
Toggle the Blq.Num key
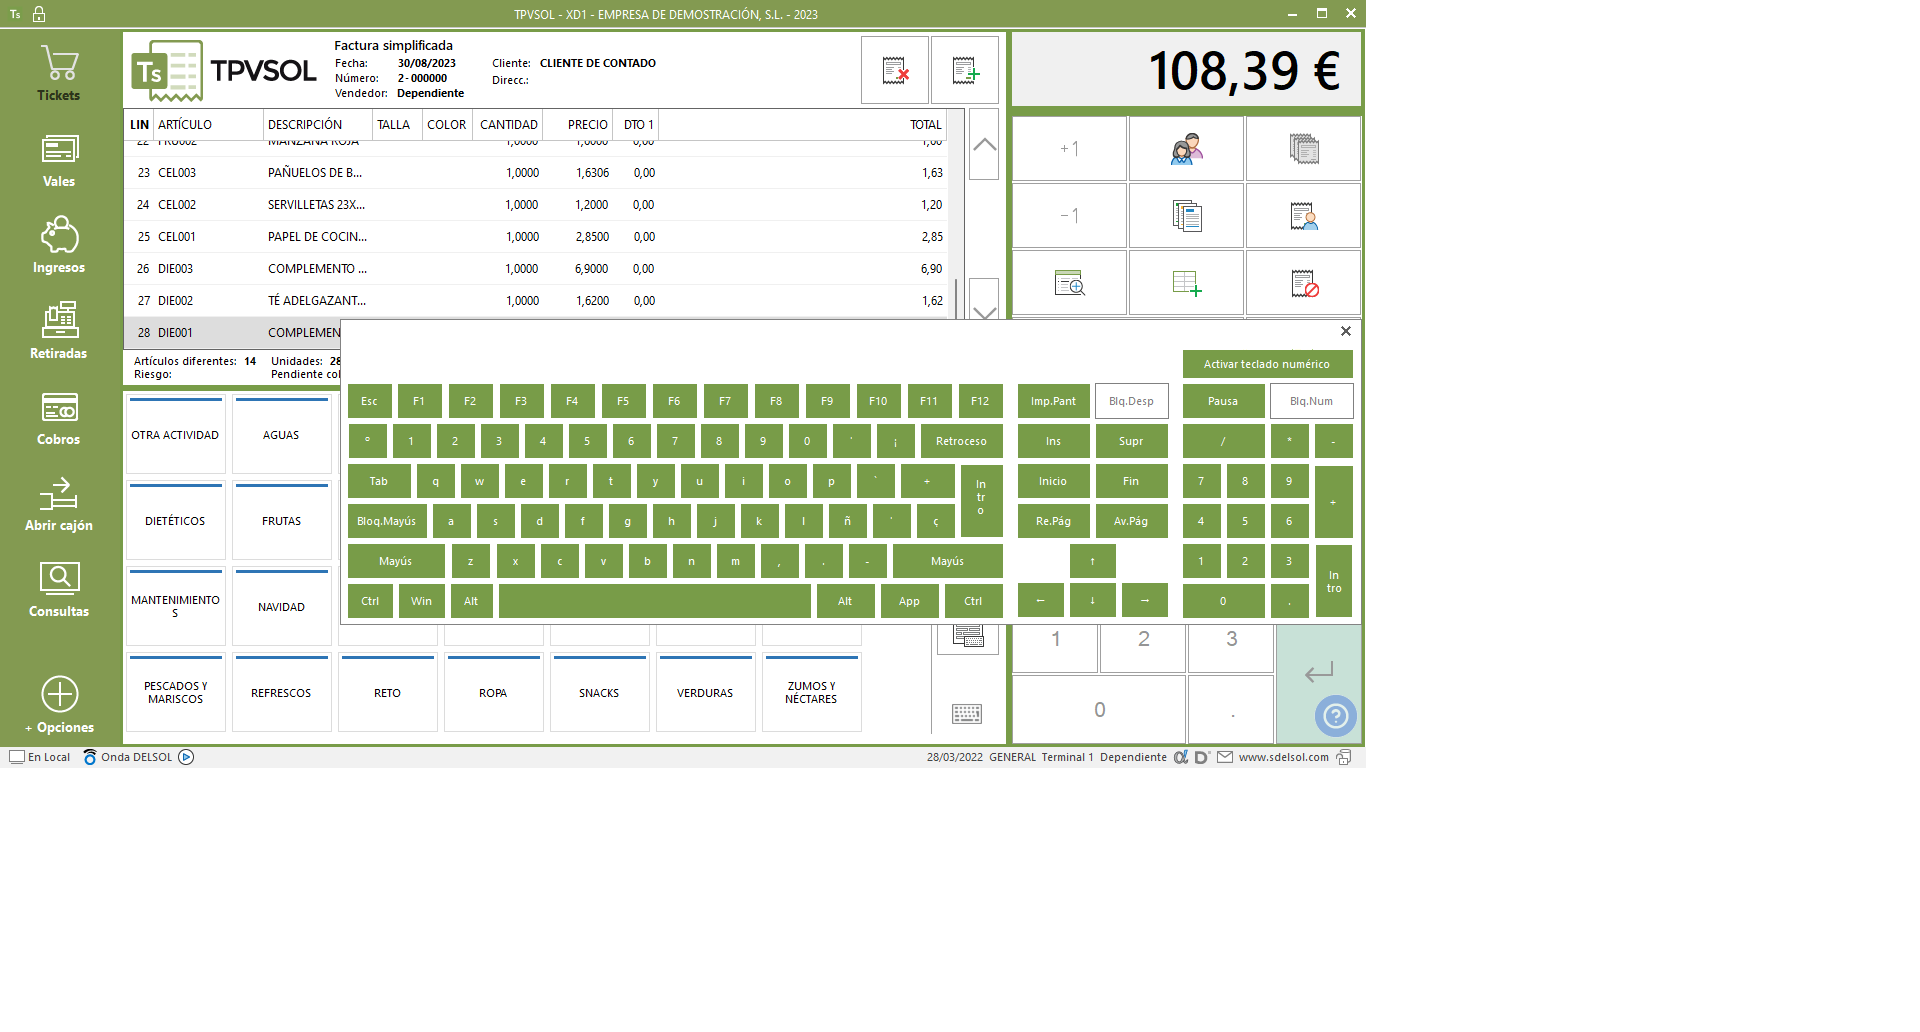[1311, 401]
